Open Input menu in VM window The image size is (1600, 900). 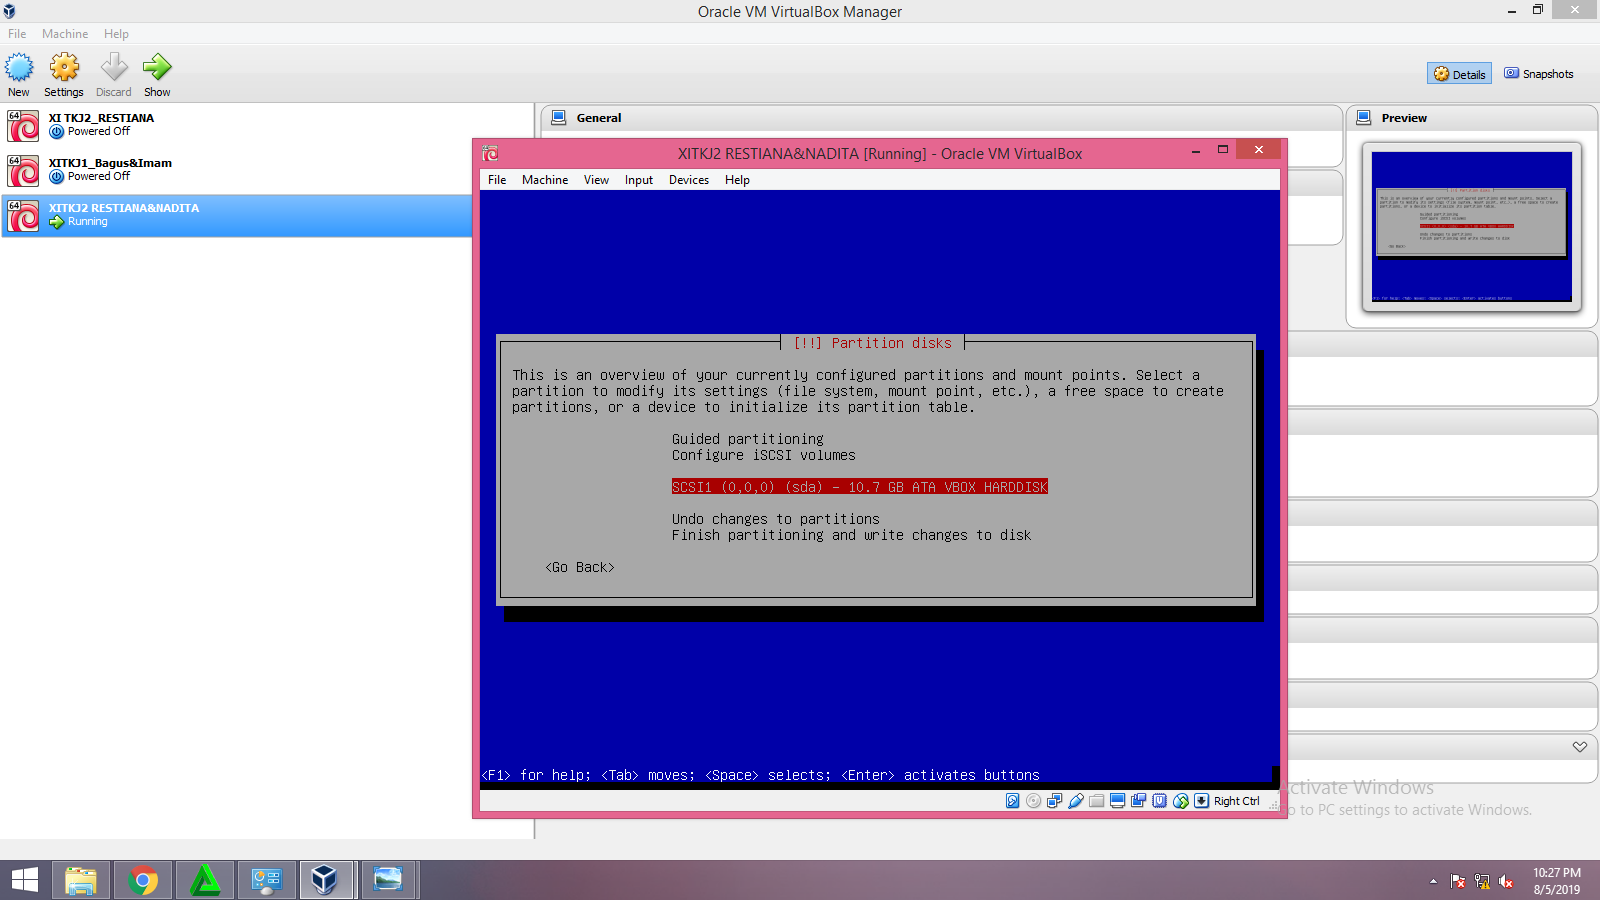[x=639, y=180]
